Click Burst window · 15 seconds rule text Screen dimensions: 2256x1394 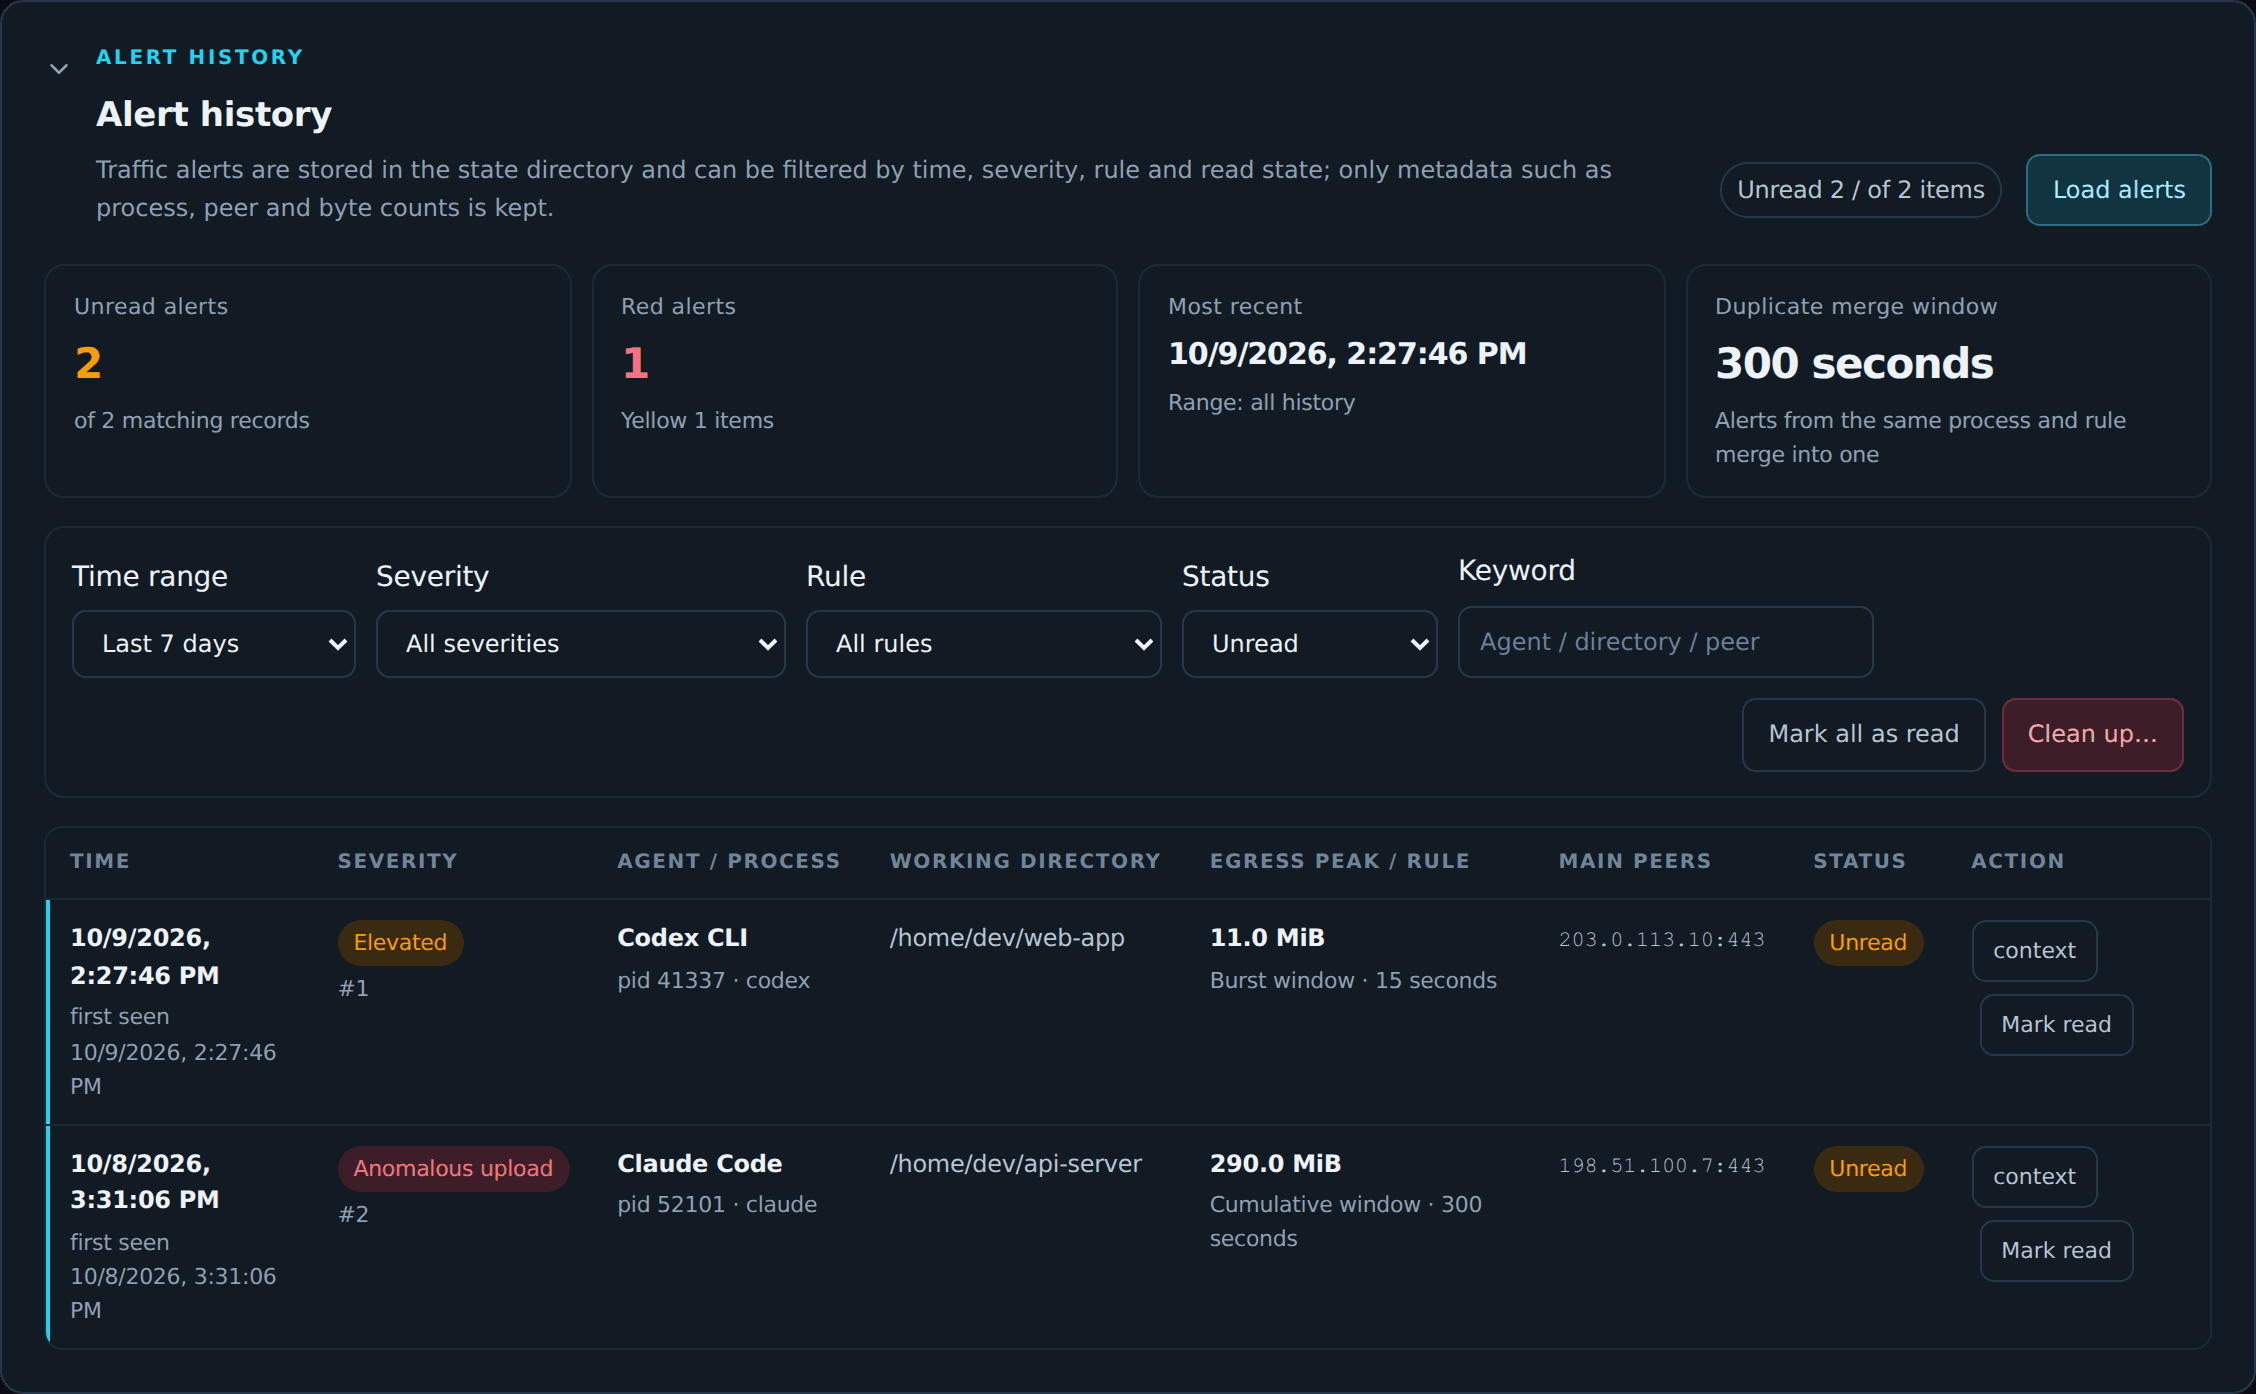pyautogui.click(x=1354, y=981)
